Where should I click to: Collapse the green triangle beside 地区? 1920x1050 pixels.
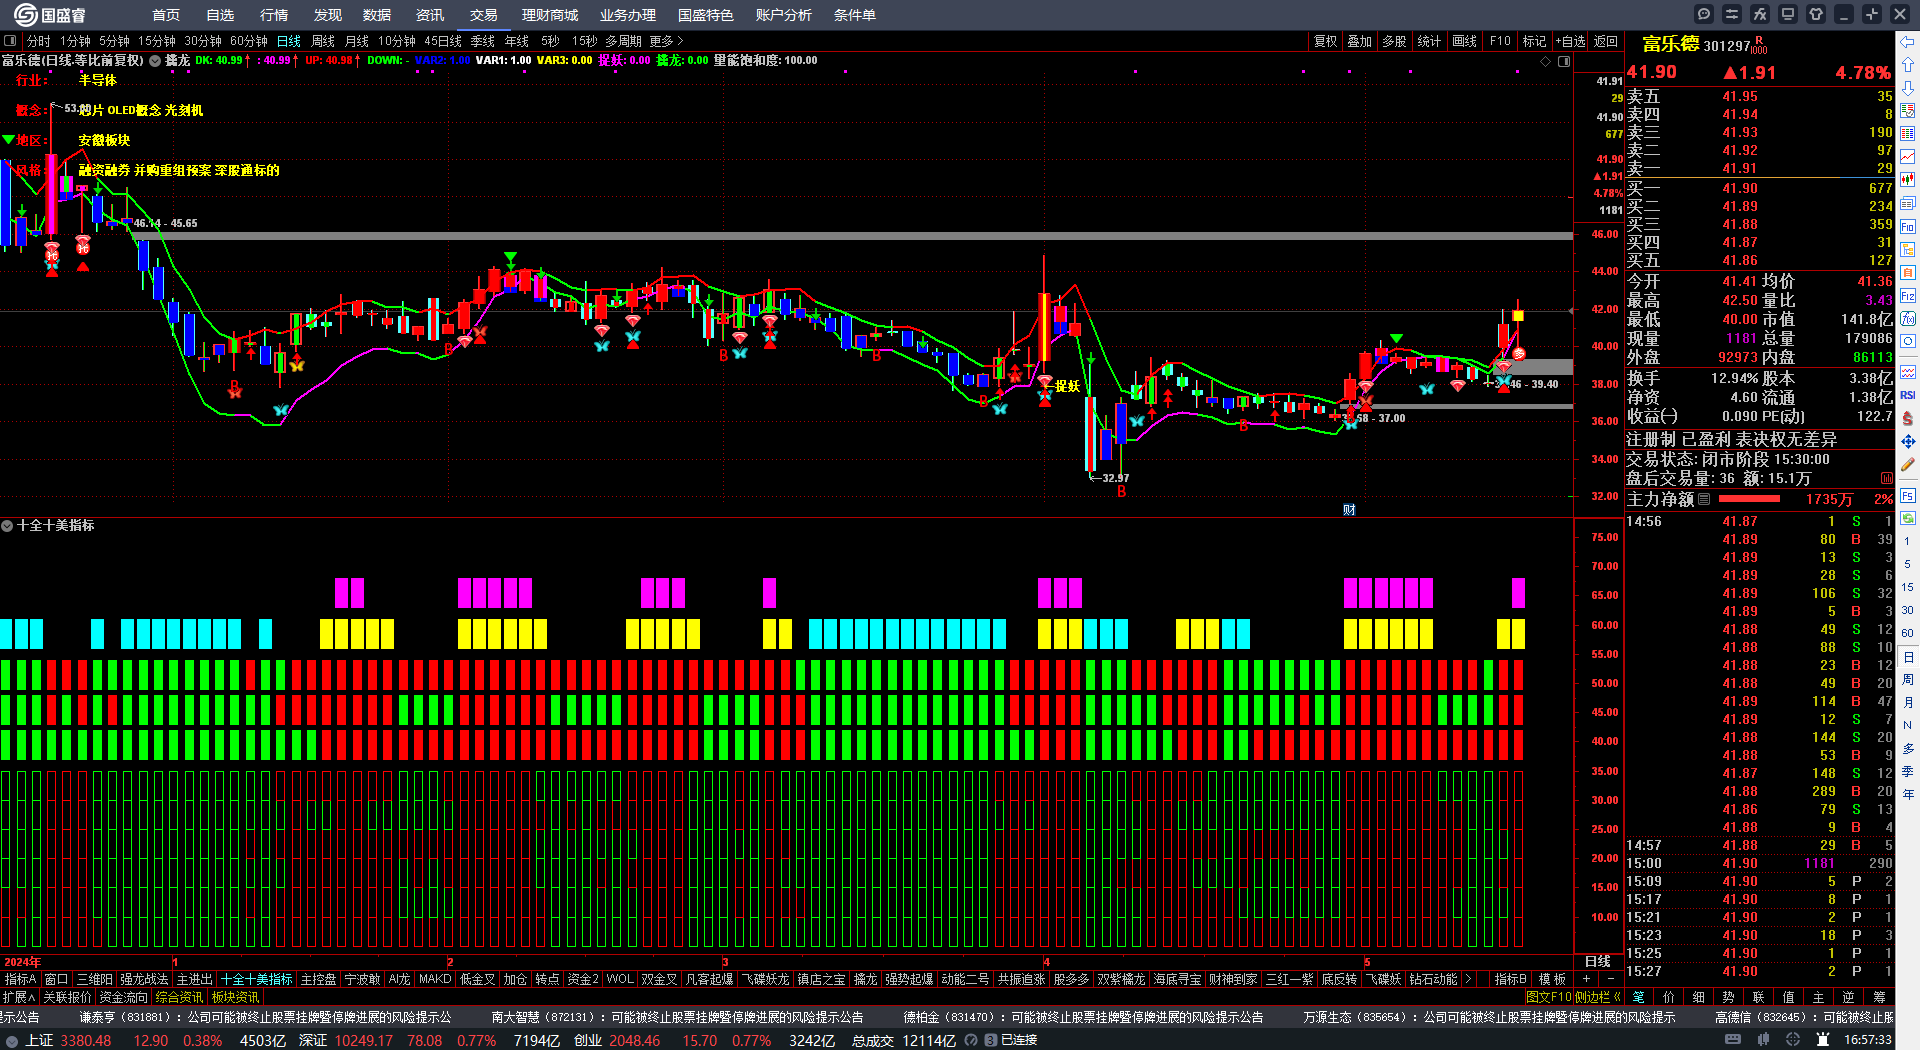click(8, 140)
